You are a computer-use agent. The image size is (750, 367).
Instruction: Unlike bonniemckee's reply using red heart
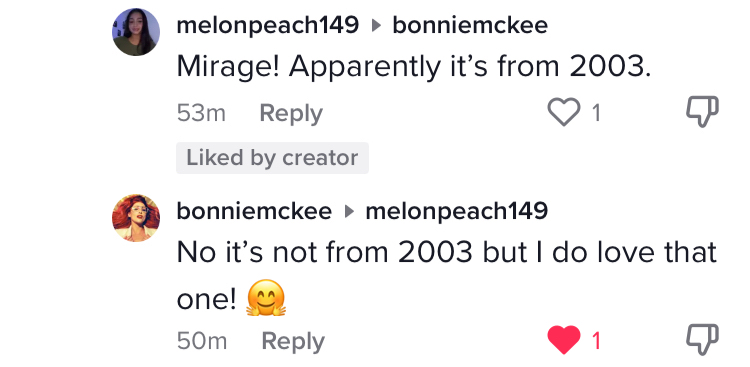point(564,341)
